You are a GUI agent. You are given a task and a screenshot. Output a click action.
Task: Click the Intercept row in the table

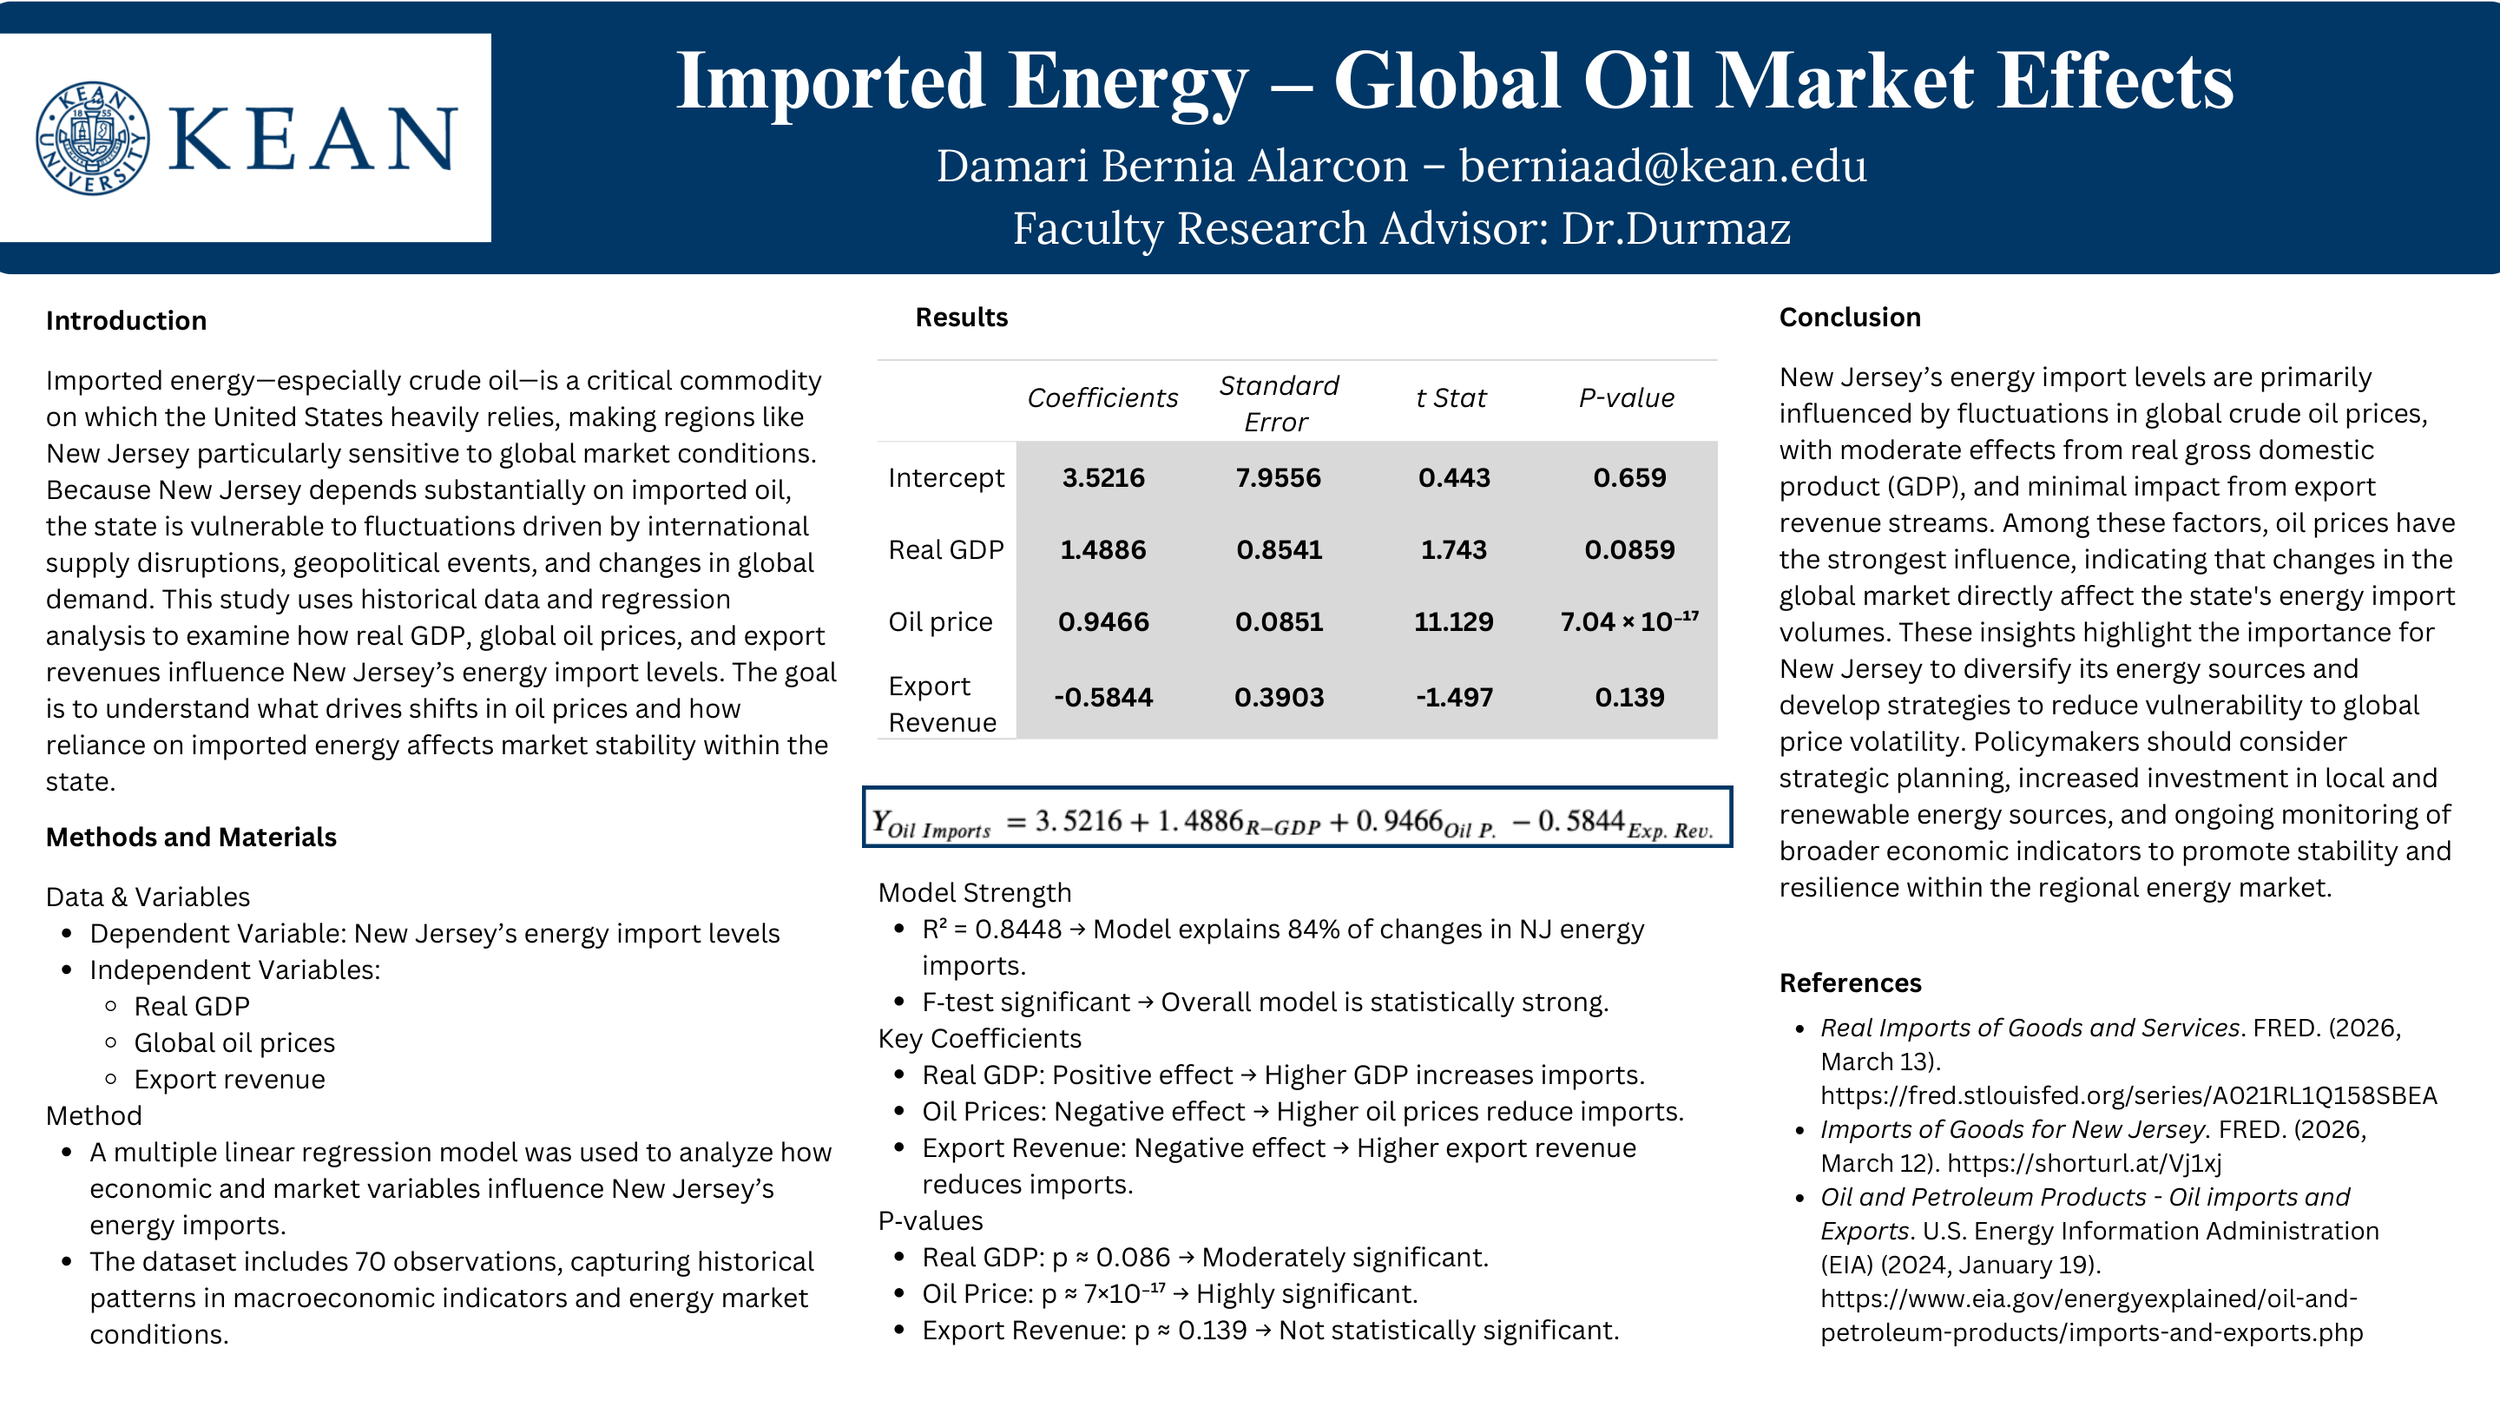point(947,478)
